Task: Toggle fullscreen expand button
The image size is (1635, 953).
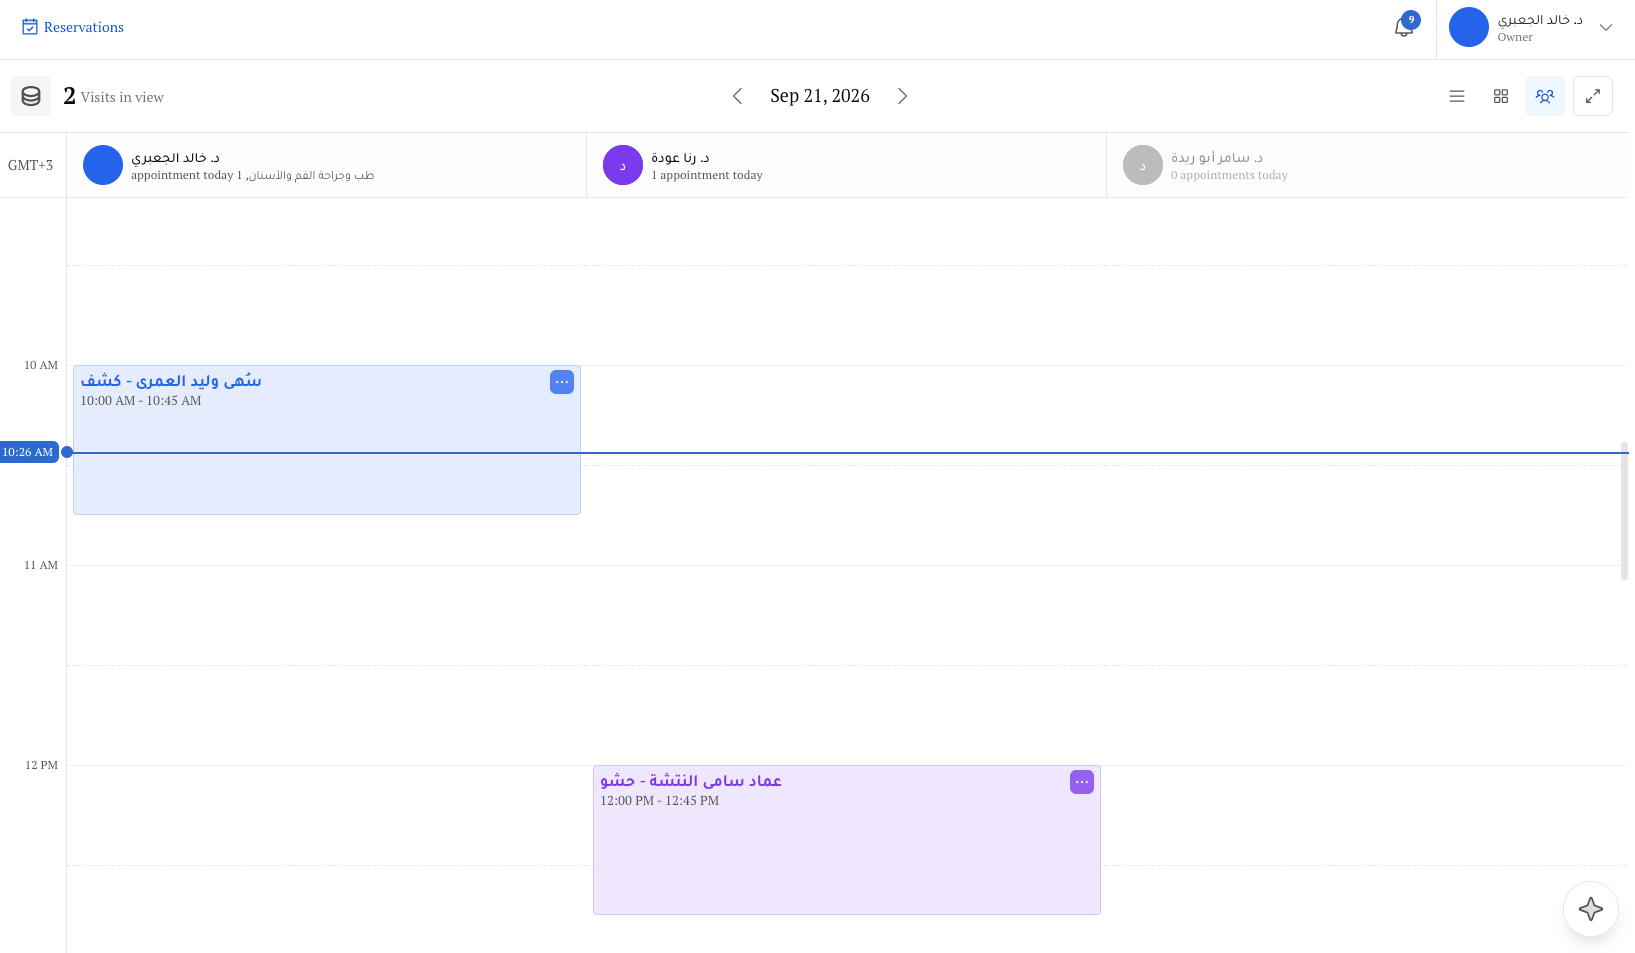Action: 1593,96
